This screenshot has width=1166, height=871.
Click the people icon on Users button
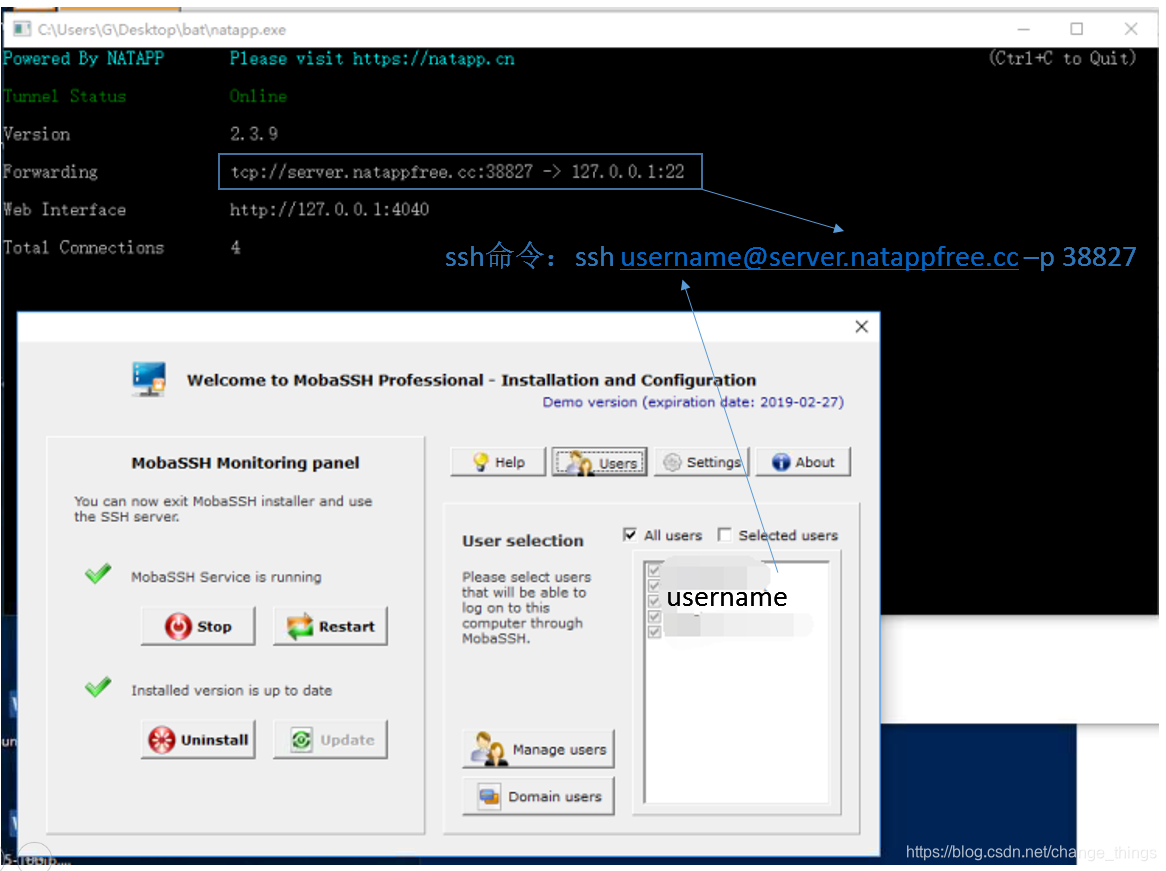[x=579, y=463]
